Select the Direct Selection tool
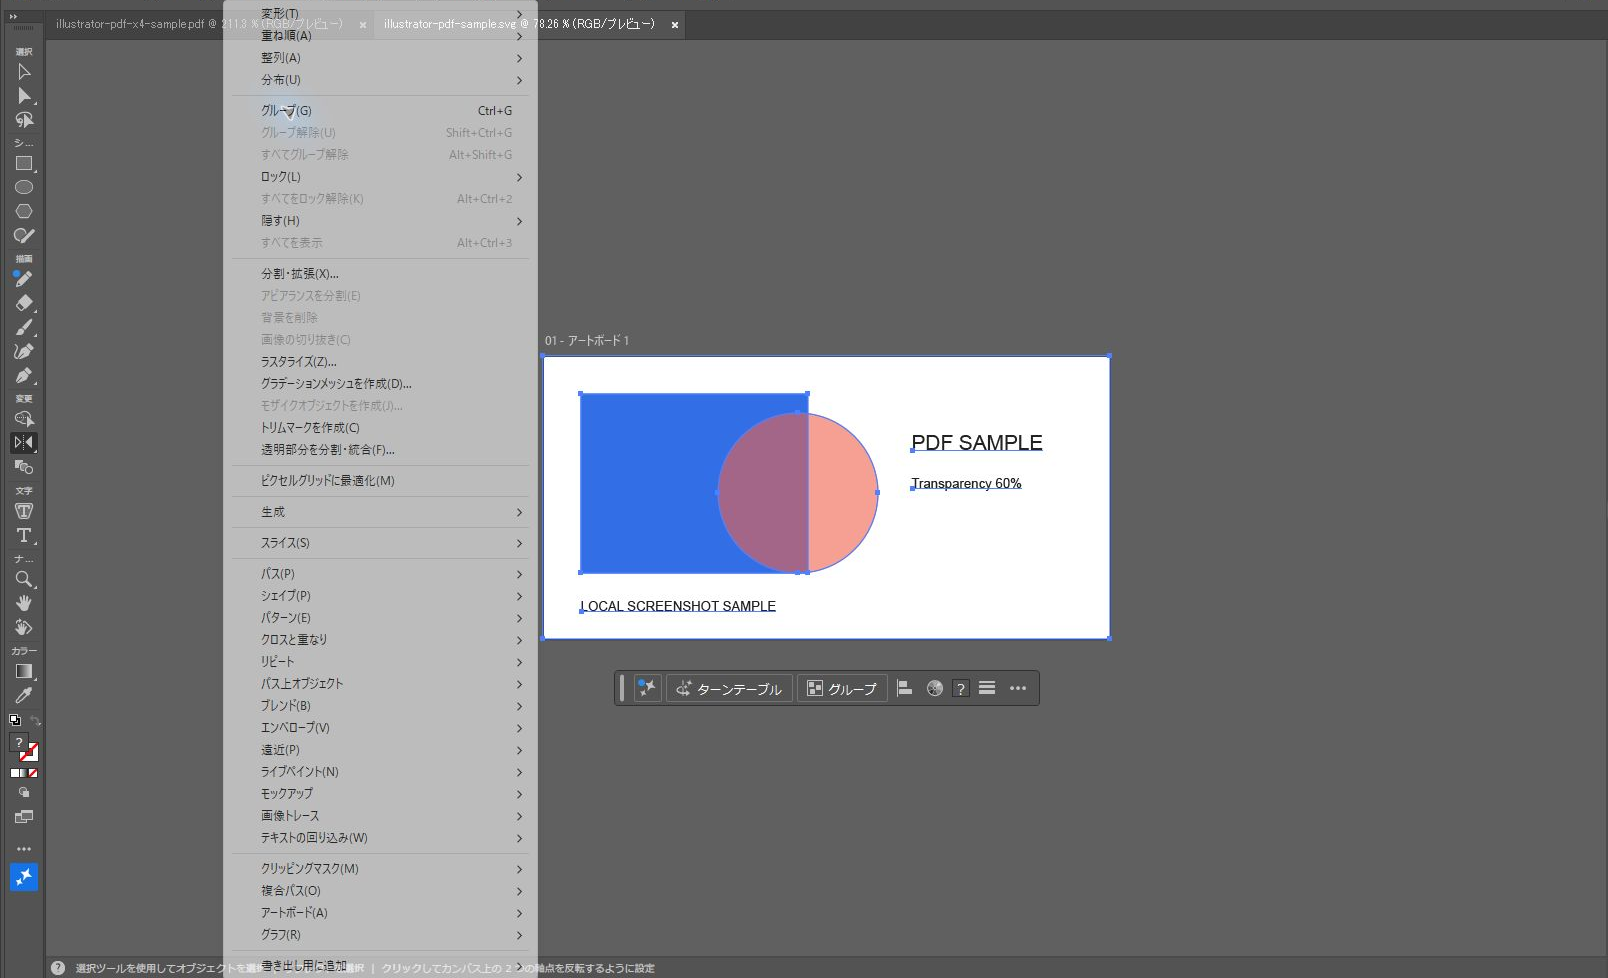This screenshot has width=1608, height=978. [24, 96]
